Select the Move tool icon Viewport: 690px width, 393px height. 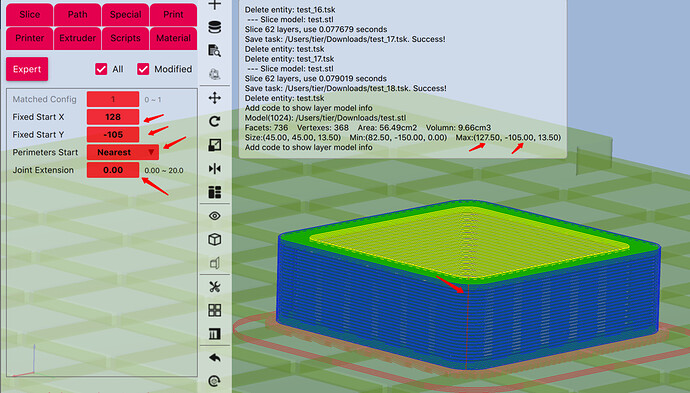(x=215, y=98)
